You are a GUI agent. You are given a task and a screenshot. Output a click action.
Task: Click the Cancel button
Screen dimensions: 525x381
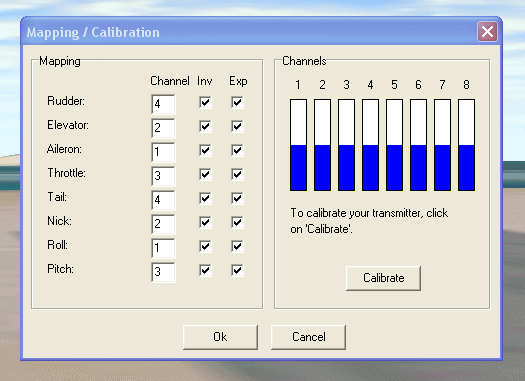click(308, 337)
